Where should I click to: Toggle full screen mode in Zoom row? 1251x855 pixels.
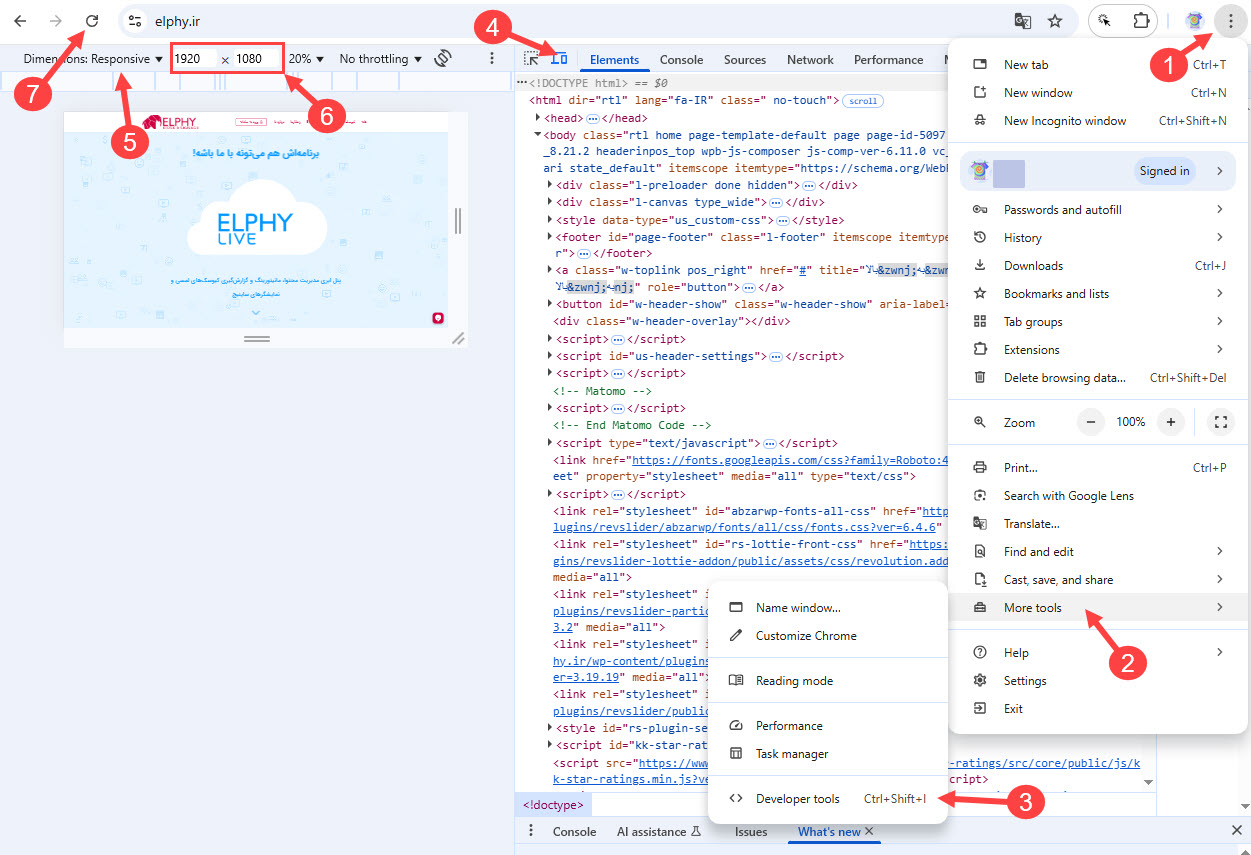[x=1220, y=422]
